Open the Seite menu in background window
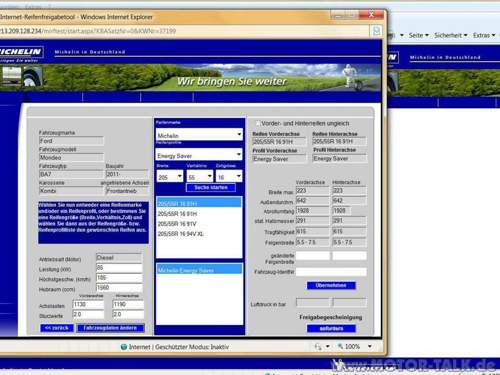This screenshot has width=500, height=375. tap(418, 35)
